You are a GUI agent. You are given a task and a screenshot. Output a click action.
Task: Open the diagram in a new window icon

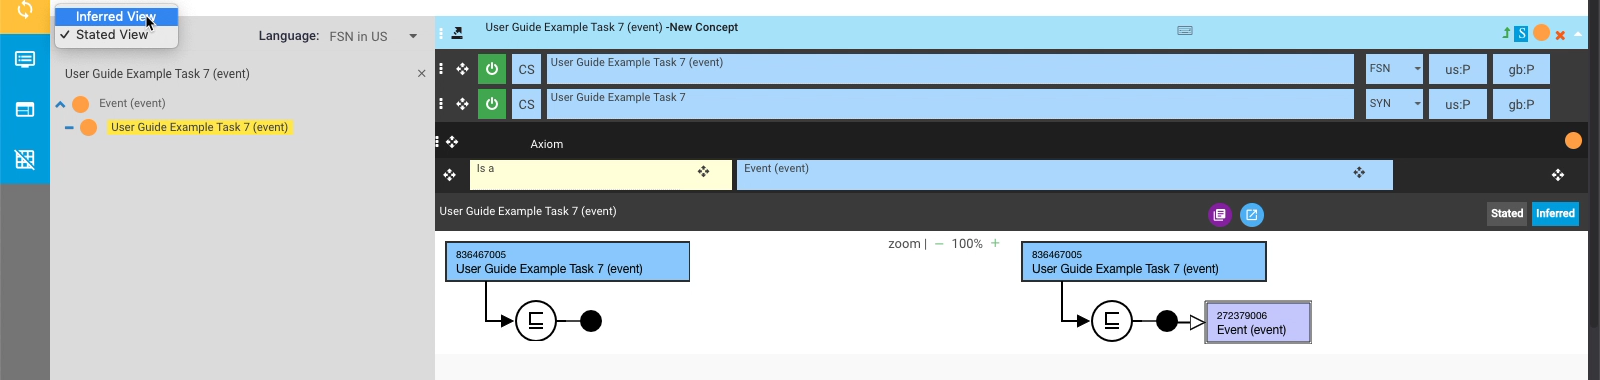click(x=1252, y=214)
